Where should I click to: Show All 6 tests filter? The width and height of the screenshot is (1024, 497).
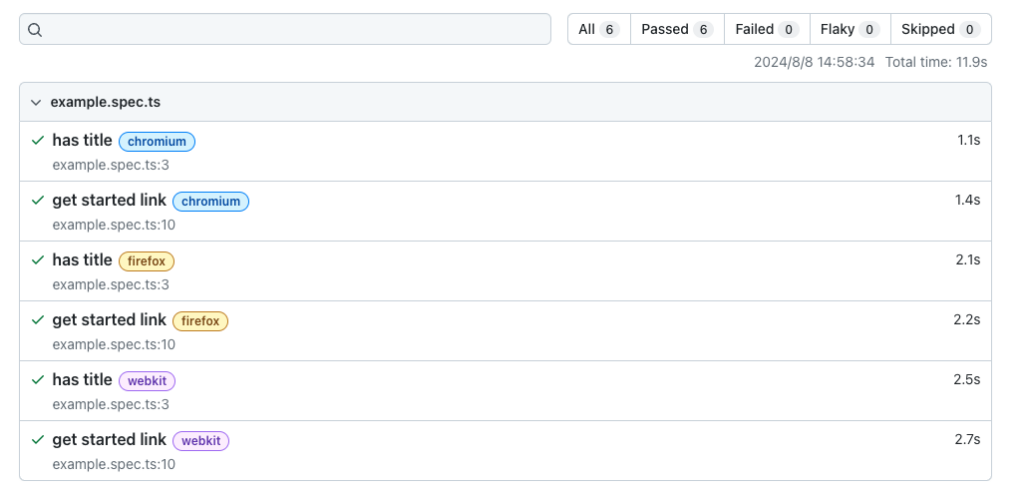pos(599,29)
